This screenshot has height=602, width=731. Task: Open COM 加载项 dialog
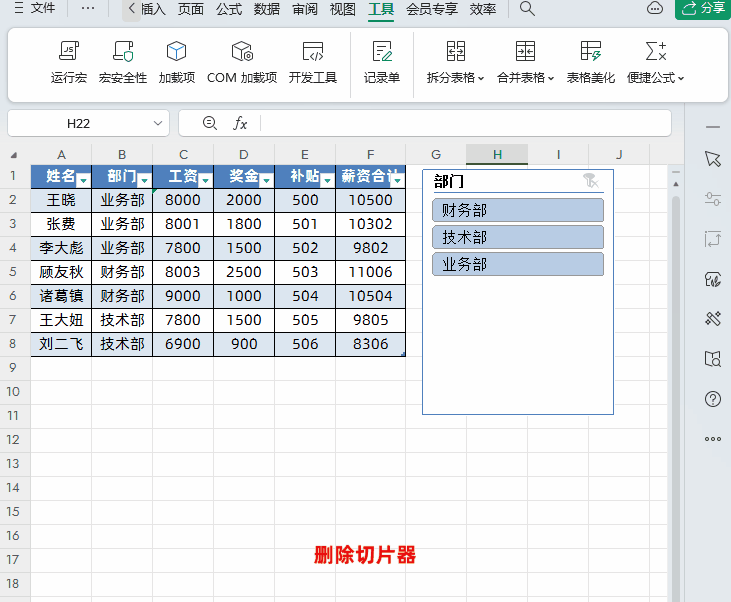(x=242, y=62)
